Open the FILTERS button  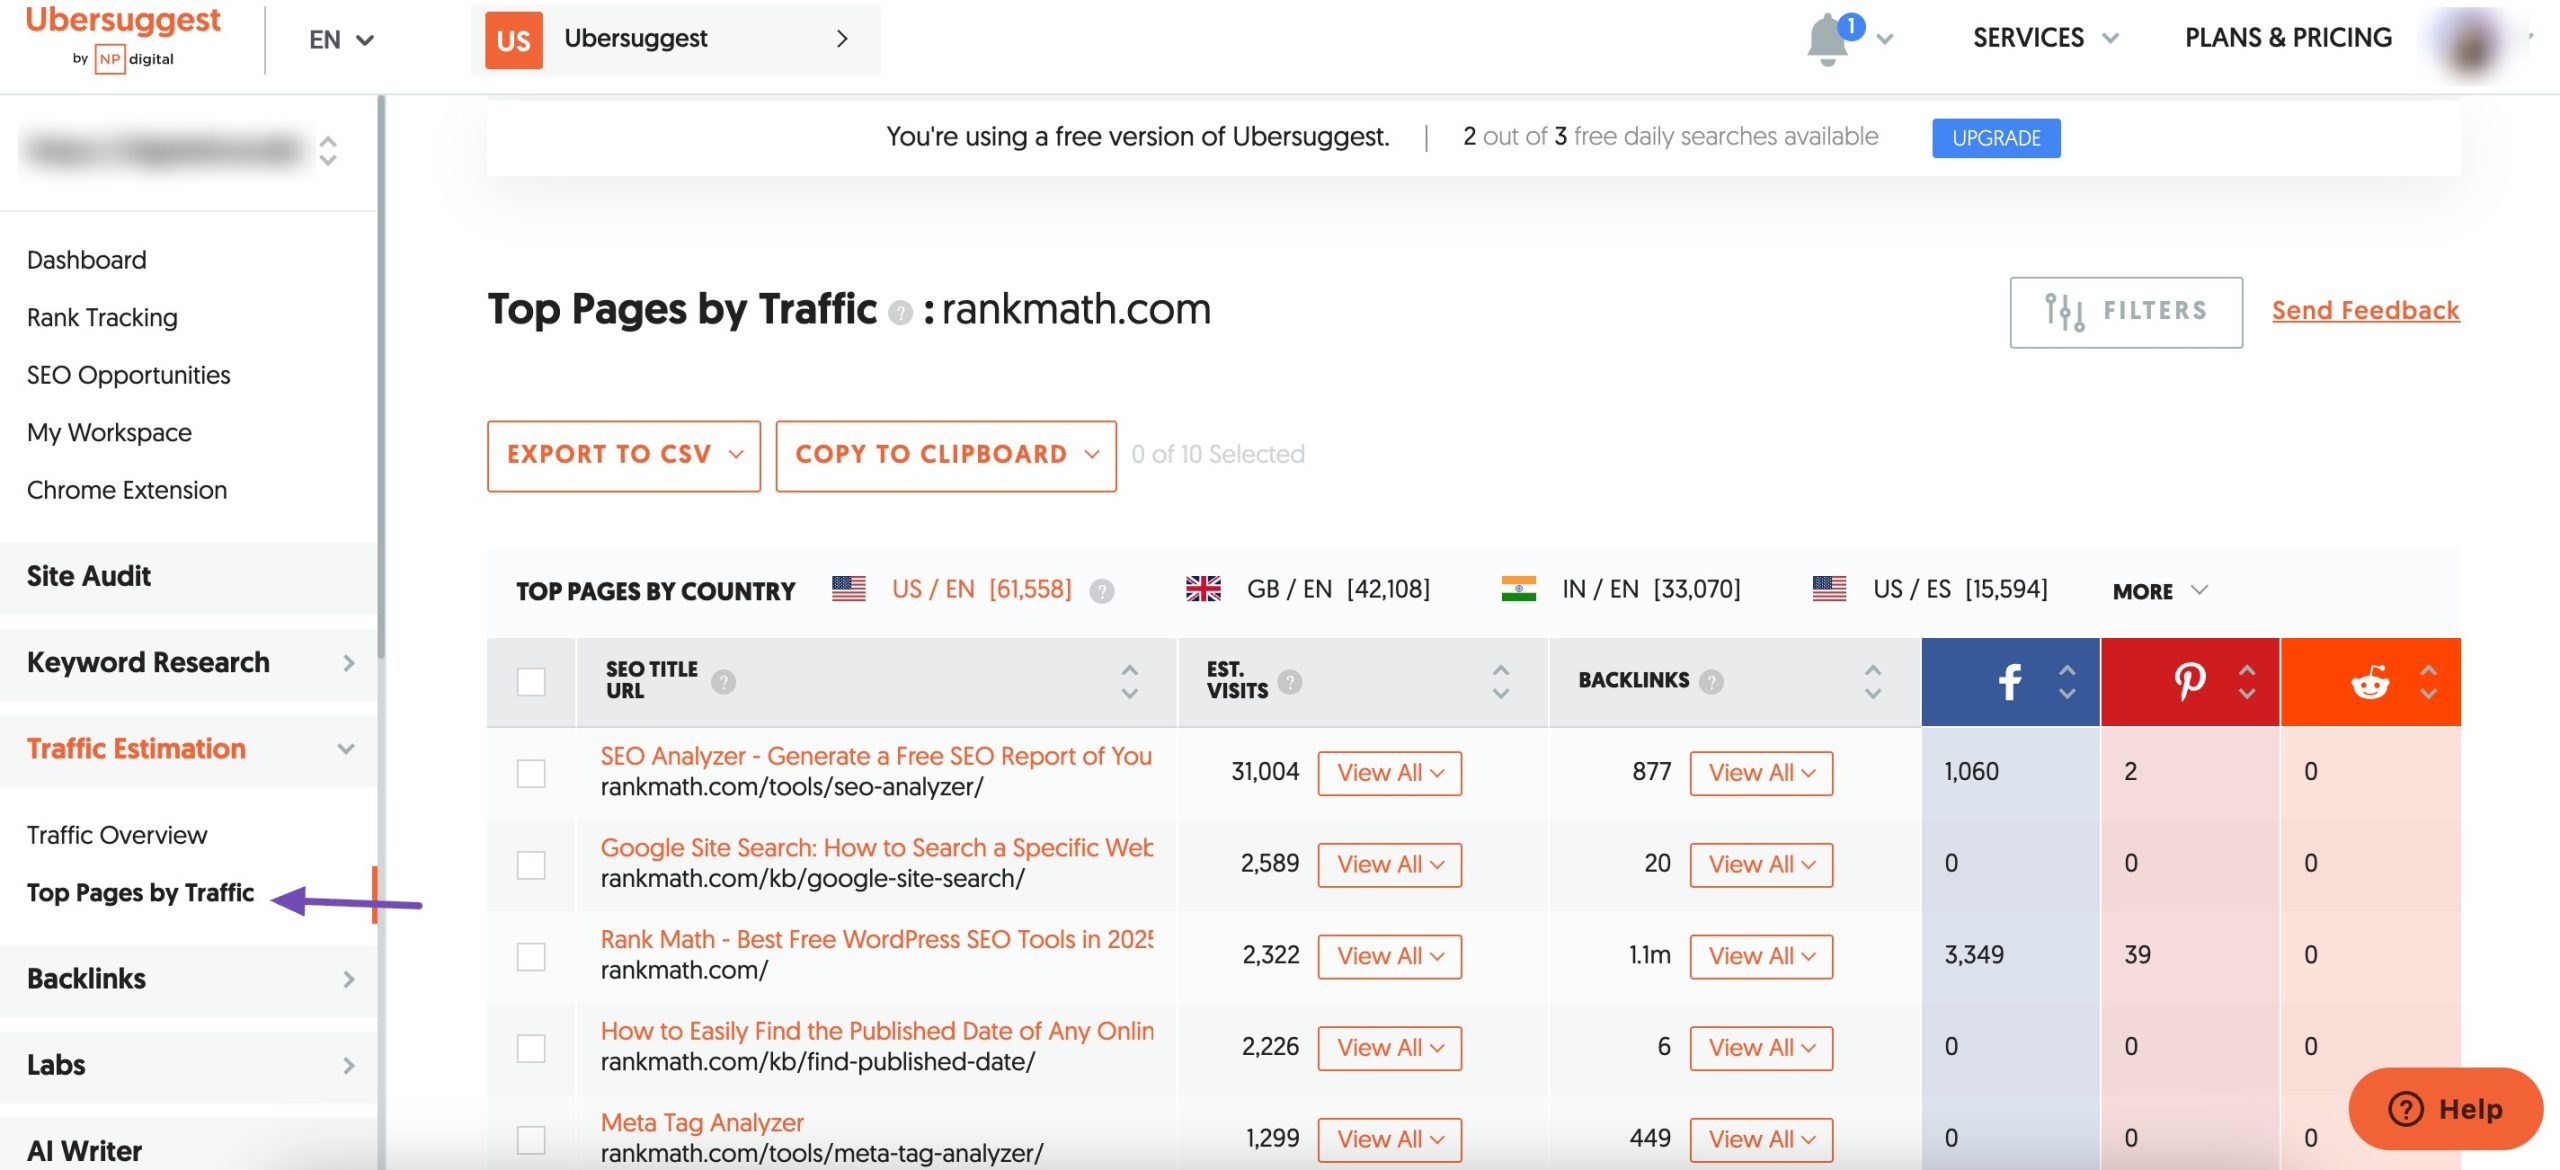[x=2126, y=312]
